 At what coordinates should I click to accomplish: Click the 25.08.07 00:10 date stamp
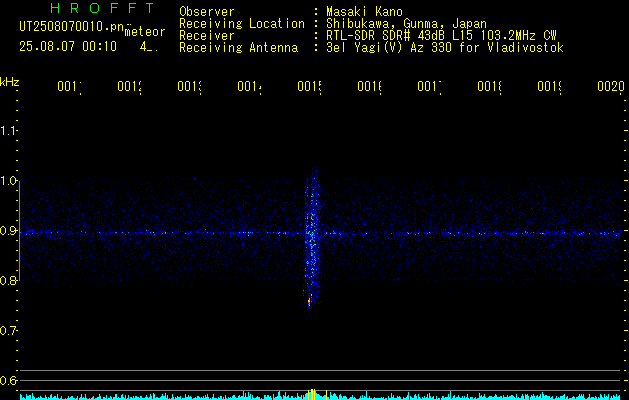click(68, 47)
